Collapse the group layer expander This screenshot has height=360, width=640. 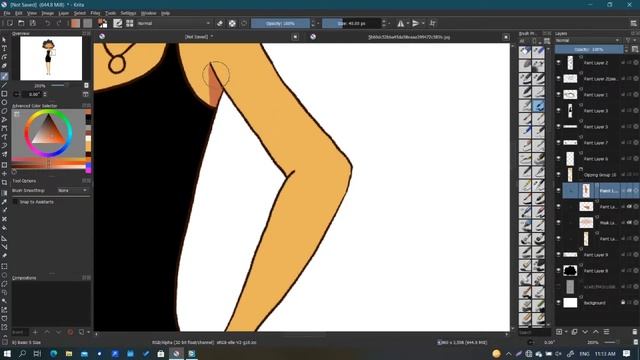580,169
